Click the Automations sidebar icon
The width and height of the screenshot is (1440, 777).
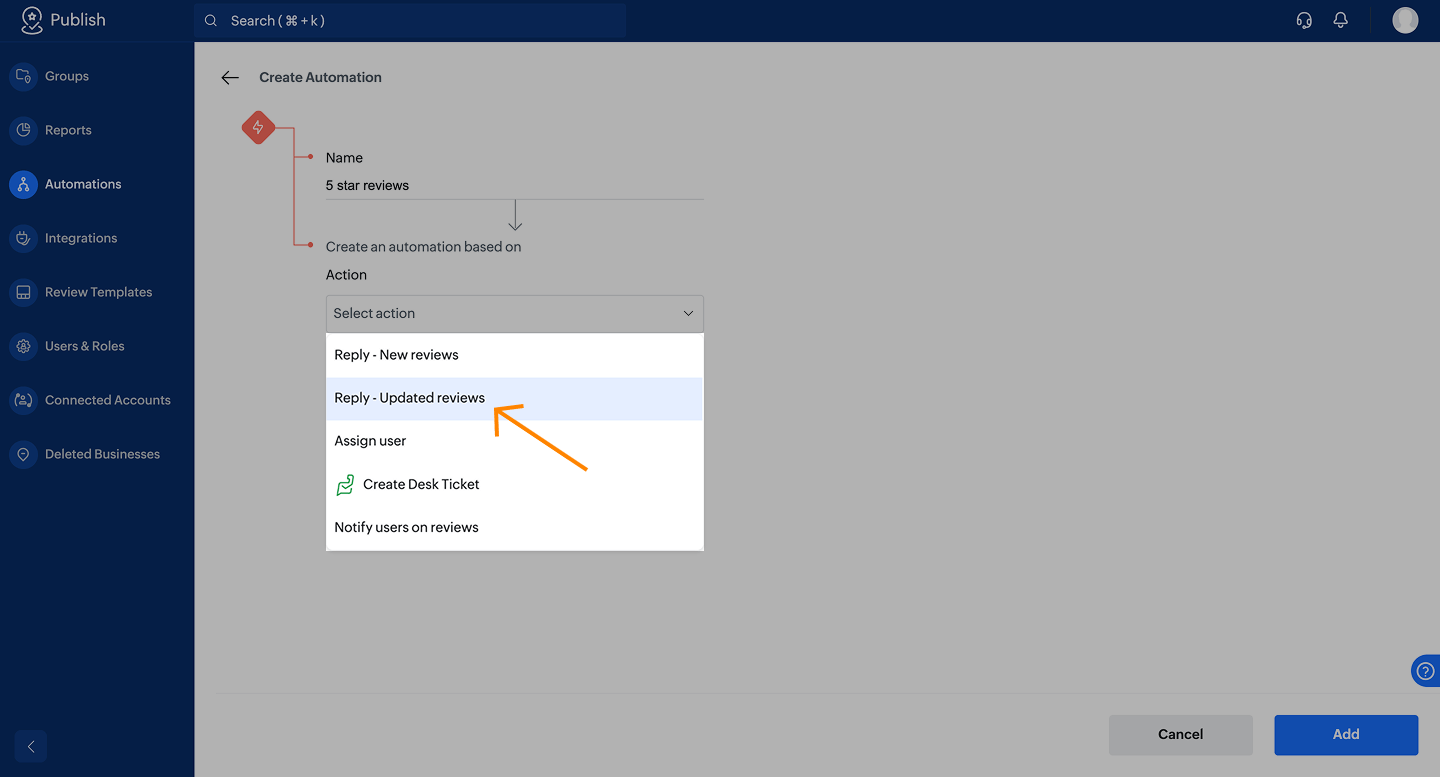coord(23,184)
